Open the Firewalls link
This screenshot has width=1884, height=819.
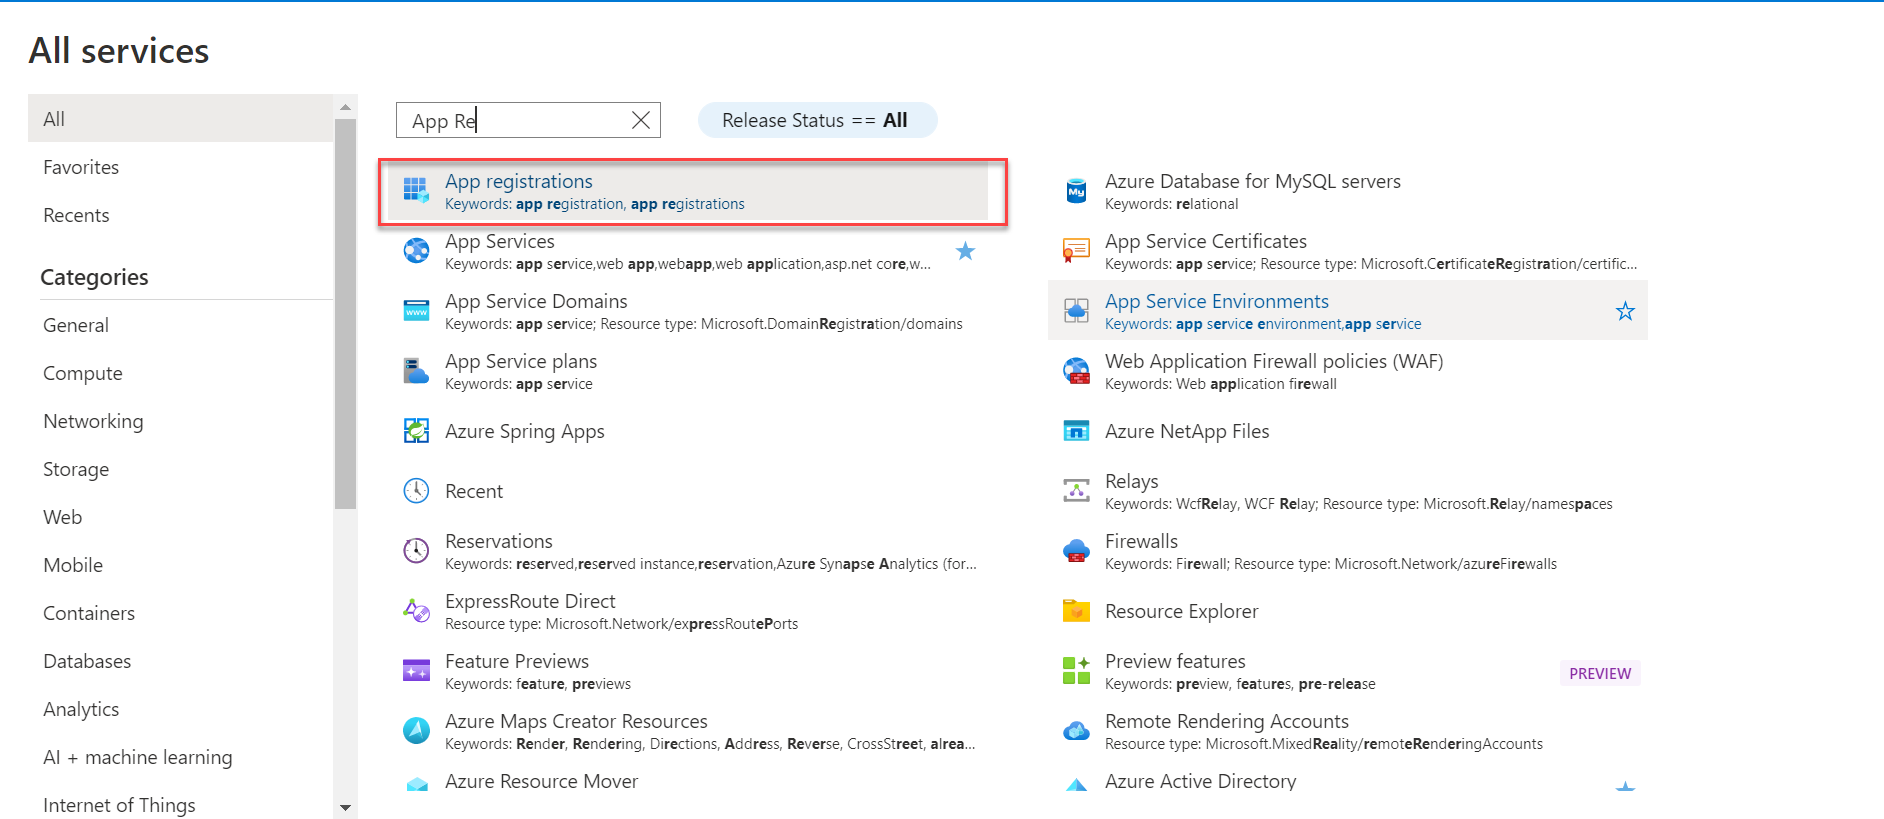point(1142,541)
